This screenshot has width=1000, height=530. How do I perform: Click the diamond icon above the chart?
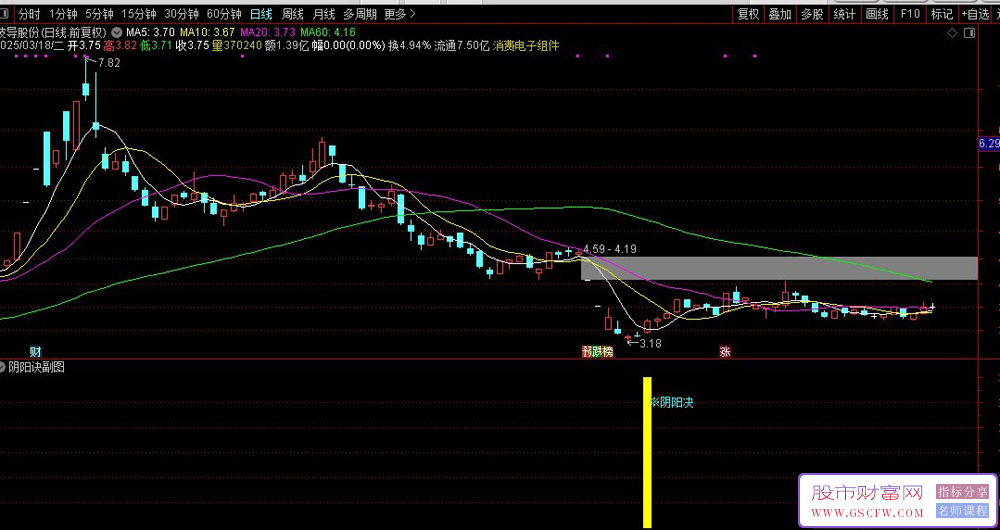click(x=953, y=33)
